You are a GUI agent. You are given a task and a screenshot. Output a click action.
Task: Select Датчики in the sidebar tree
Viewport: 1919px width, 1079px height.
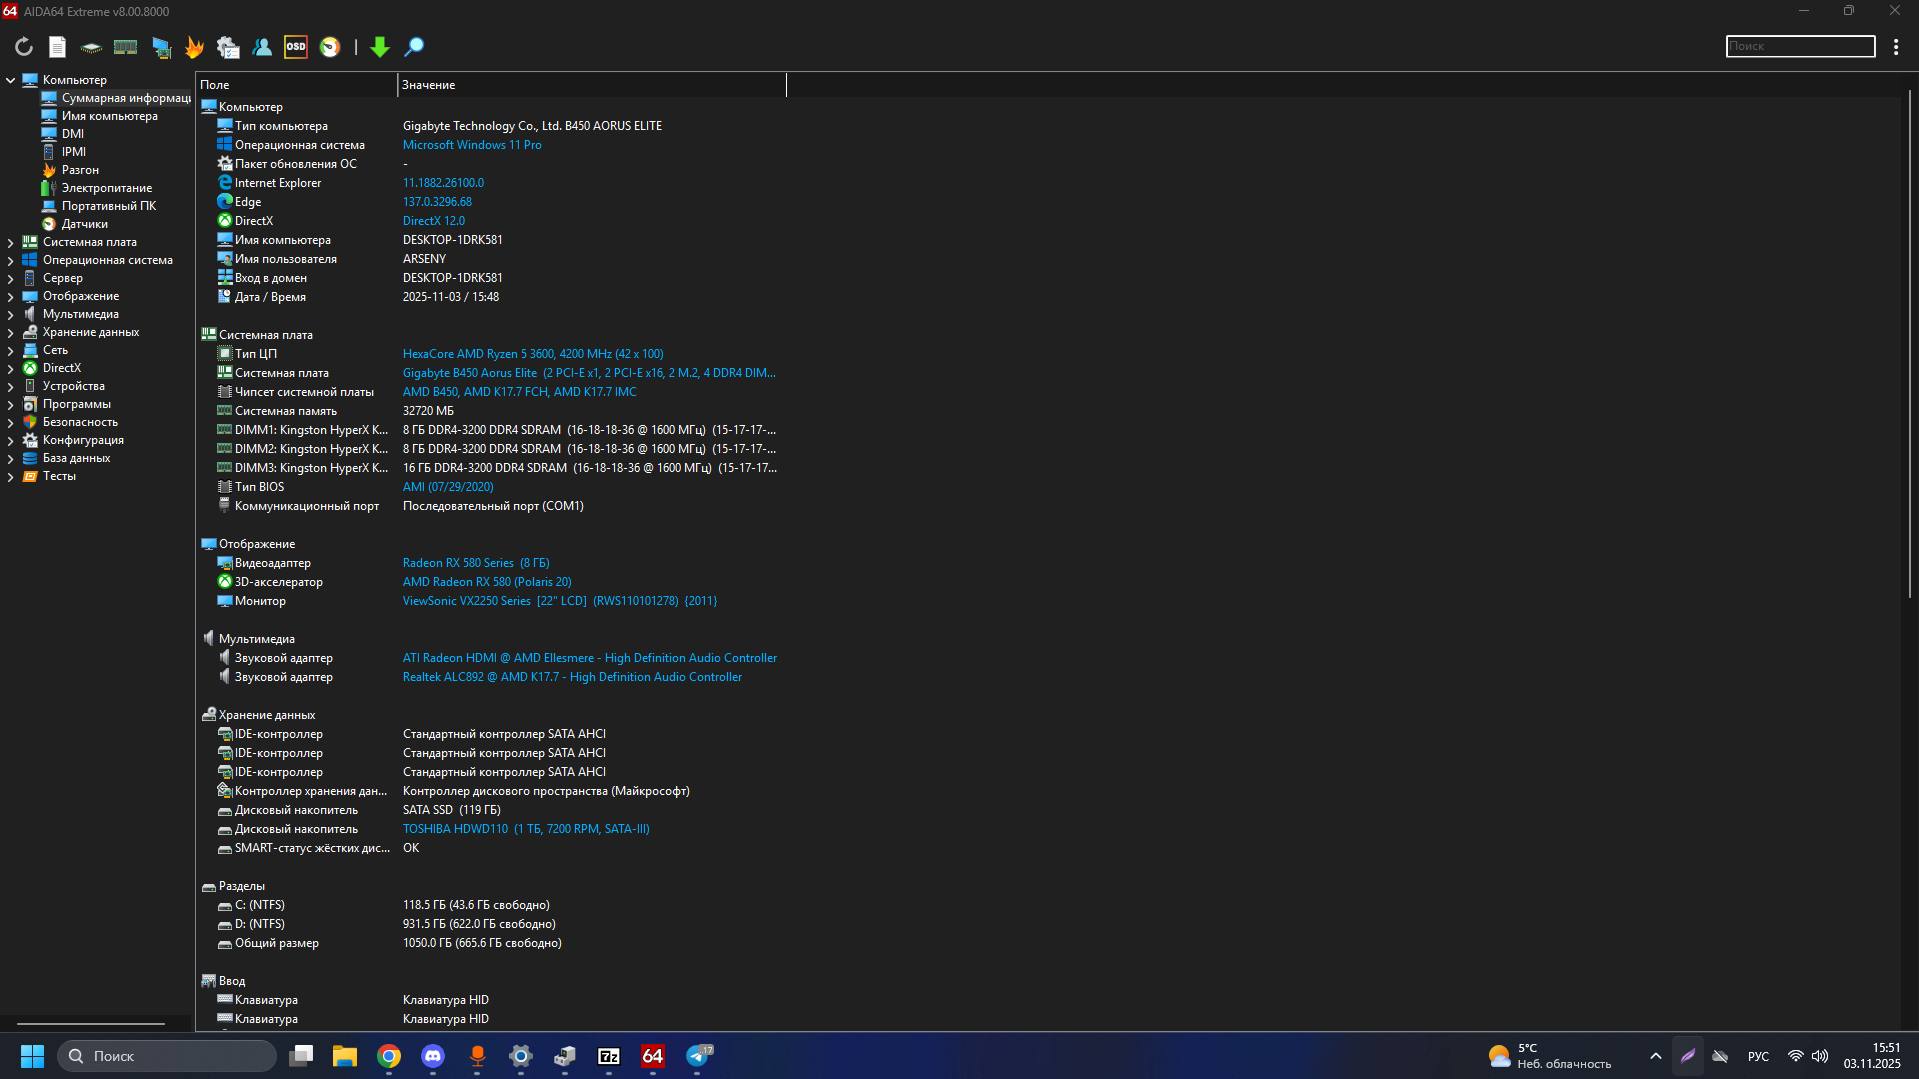84,224
